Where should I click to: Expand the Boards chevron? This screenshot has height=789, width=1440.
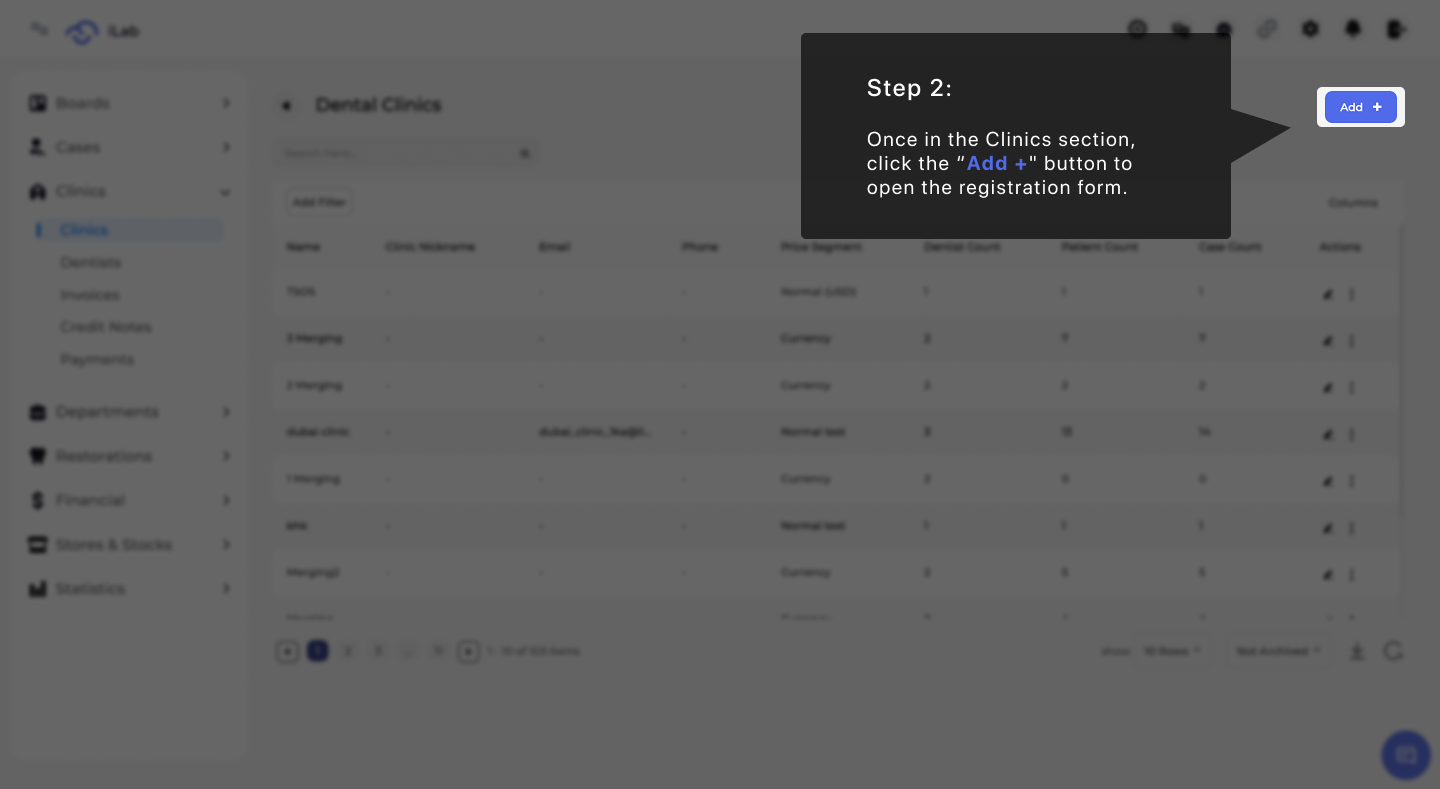226,103
